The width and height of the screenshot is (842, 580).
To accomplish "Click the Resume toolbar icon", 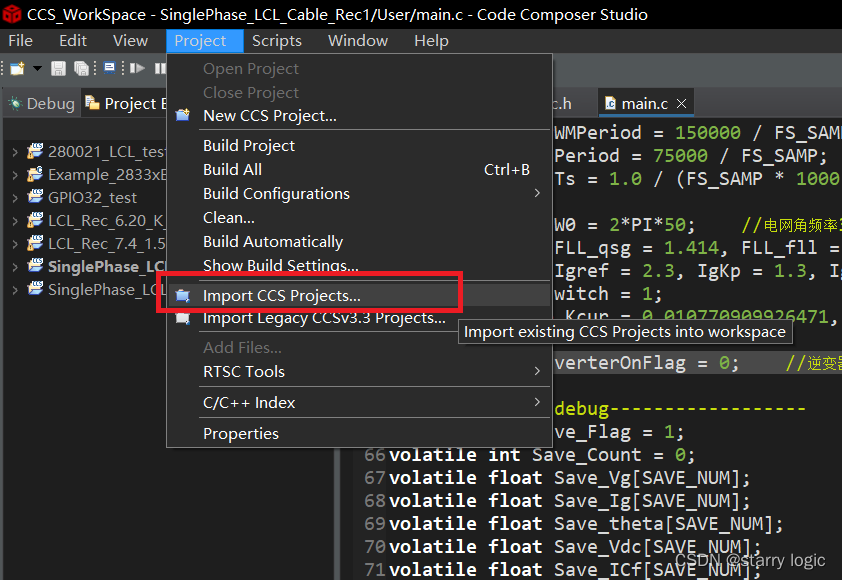I will (137, 68).
